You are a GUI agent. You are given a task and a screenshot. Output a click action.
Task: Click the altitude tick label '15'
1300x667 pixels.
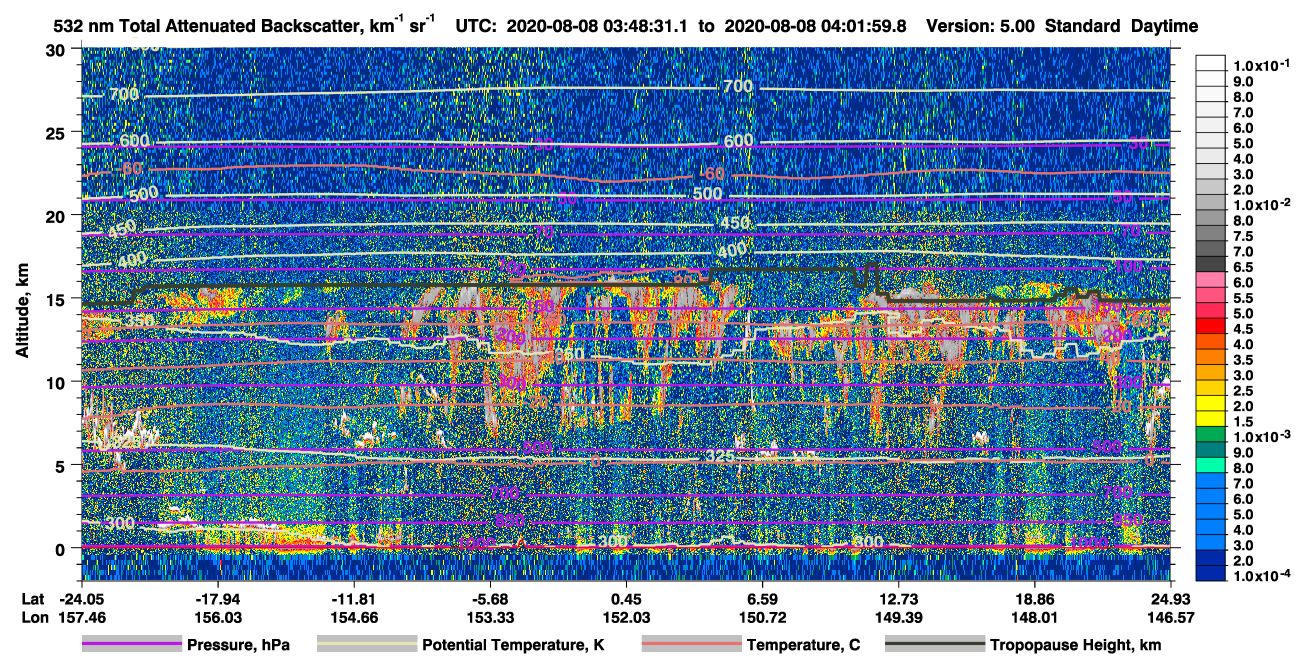coord(58,299)
